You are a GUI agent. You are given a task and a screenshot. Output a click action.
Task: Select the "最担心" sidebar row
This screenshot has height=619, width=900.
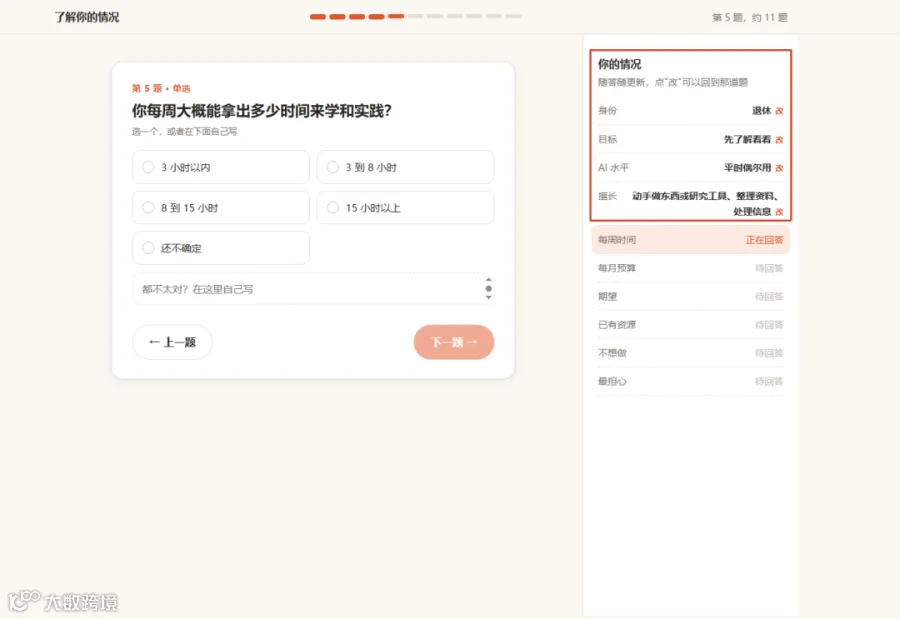click(690, 381)
